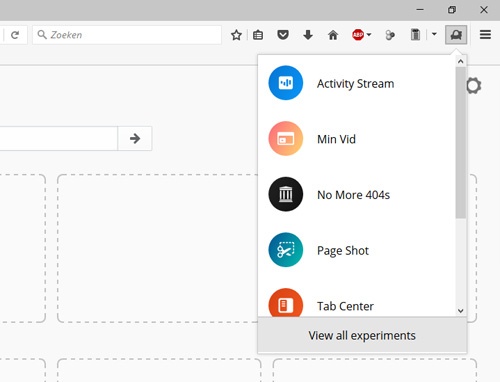Open the downloads arrow icon
This screenshot has height=382, width=500.
pos(308,35)
